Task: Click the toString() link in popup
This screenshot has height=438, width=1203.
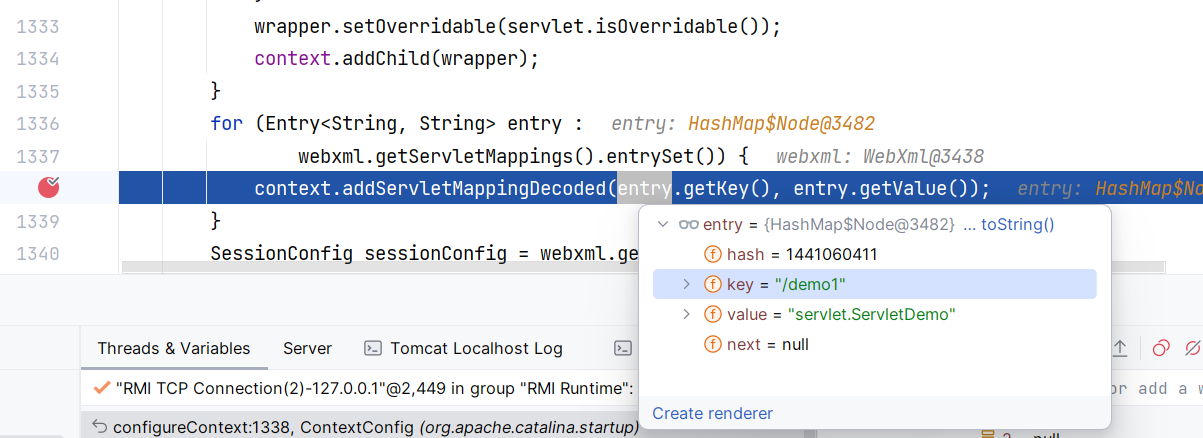Action: 1017,225
